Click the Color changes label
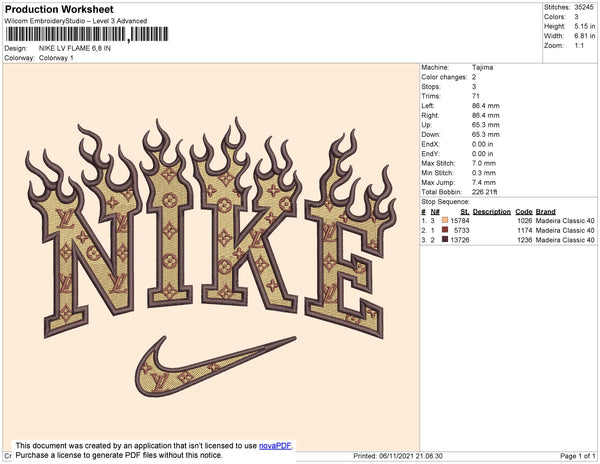600x464 pixels. pyautogui.click(x=444, y=77)
